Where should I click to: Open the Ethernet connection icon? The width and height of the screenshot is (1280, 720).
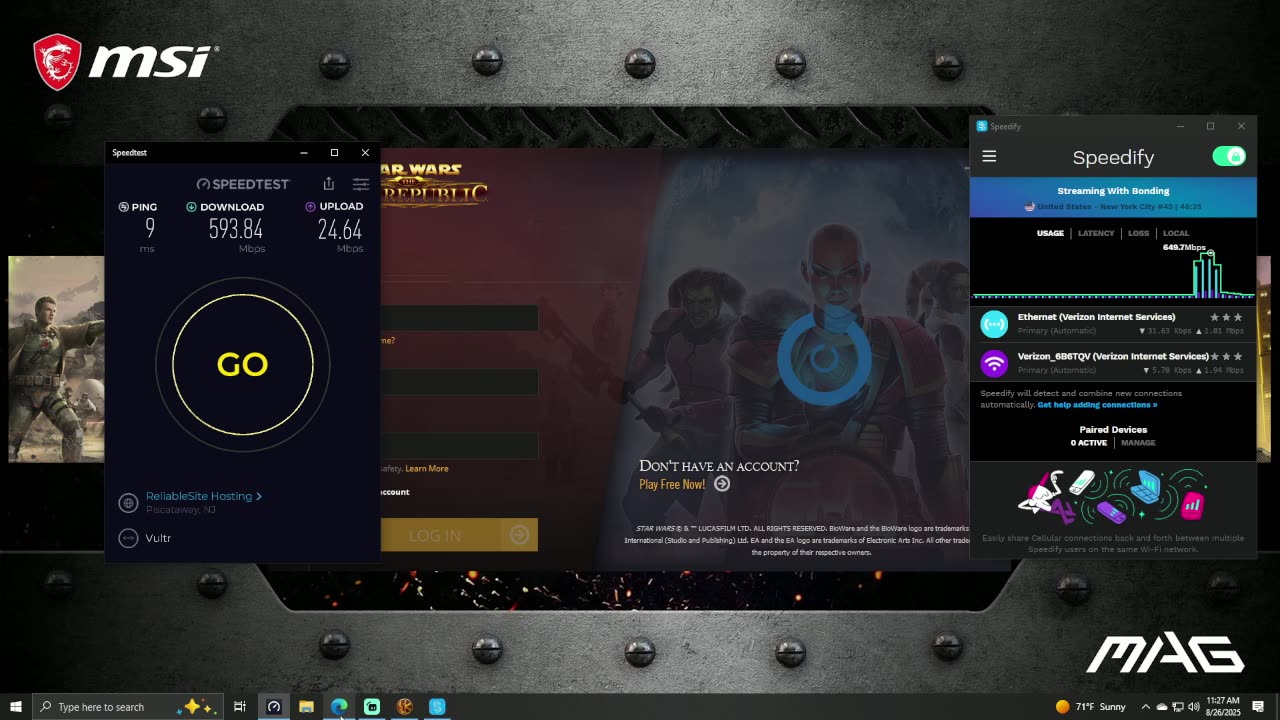(x=994, y=324)
